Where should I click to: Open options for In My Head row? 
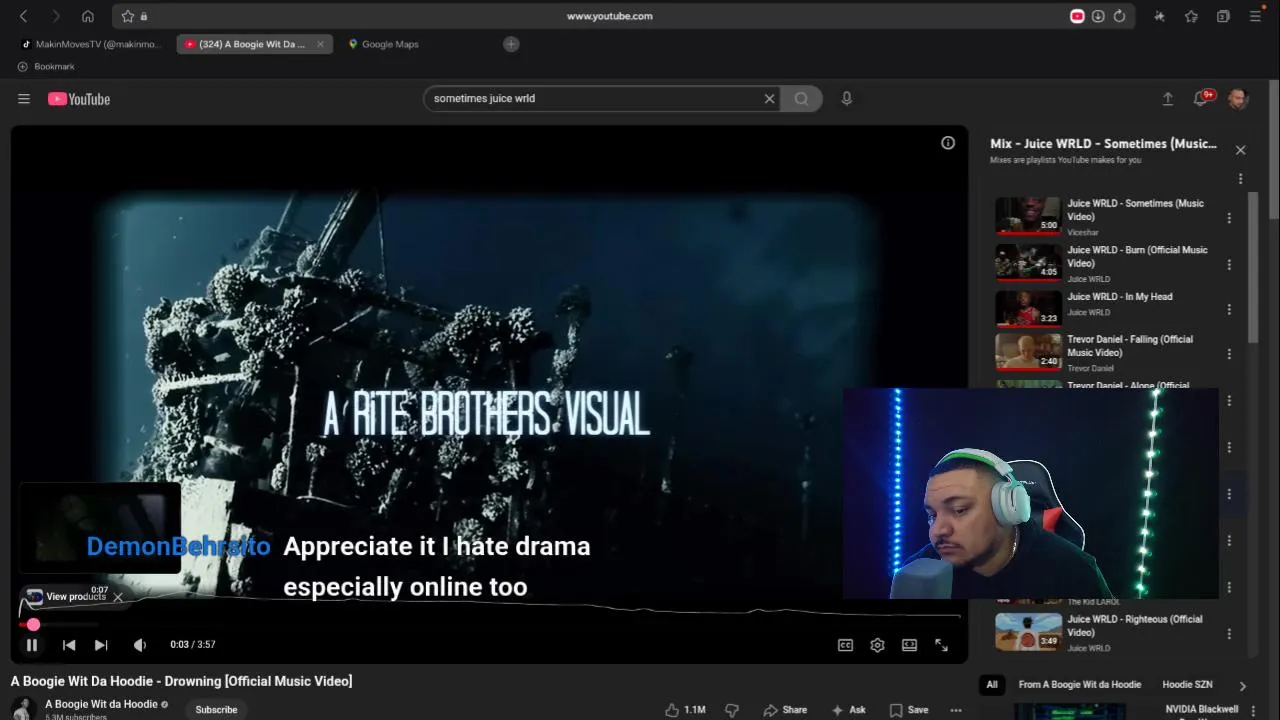coord(1229,310)
